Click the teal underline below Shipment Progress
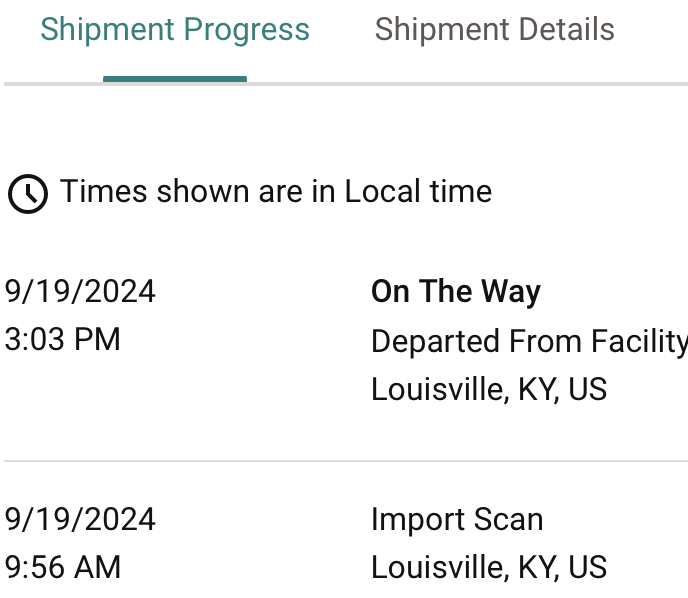 175,79
